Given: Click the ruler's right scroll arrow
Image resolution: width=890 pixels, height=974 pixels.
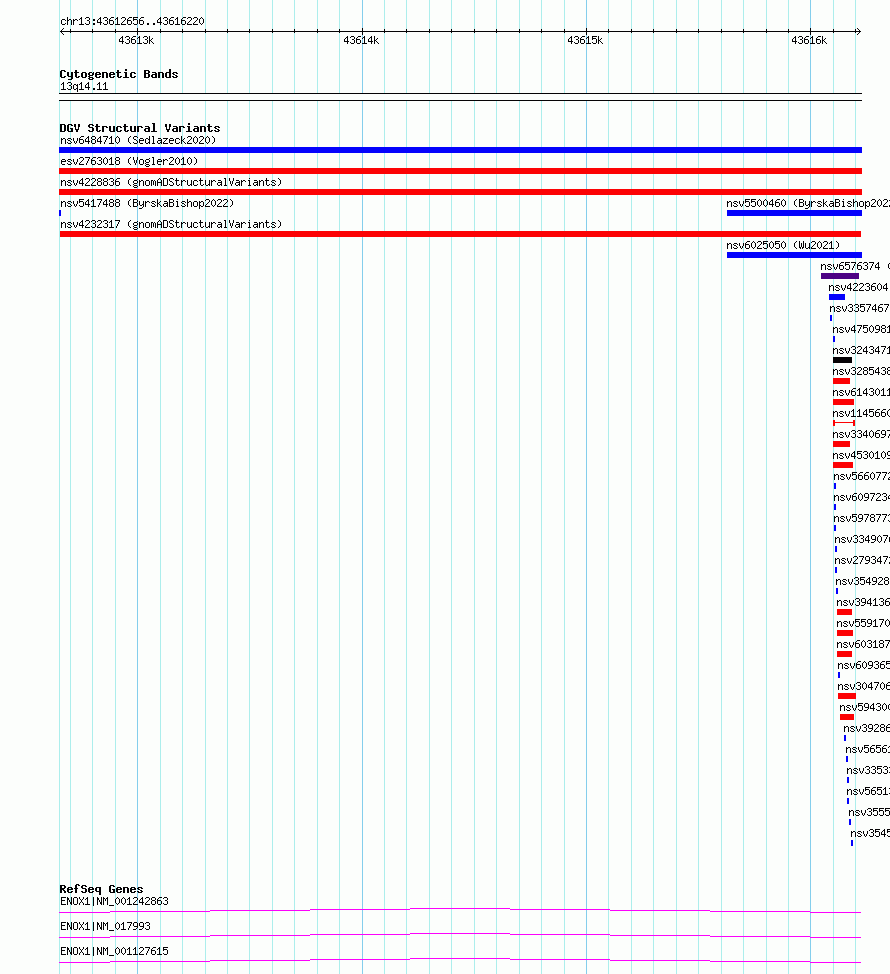Looking at the screenshot, I should point(858,31).
